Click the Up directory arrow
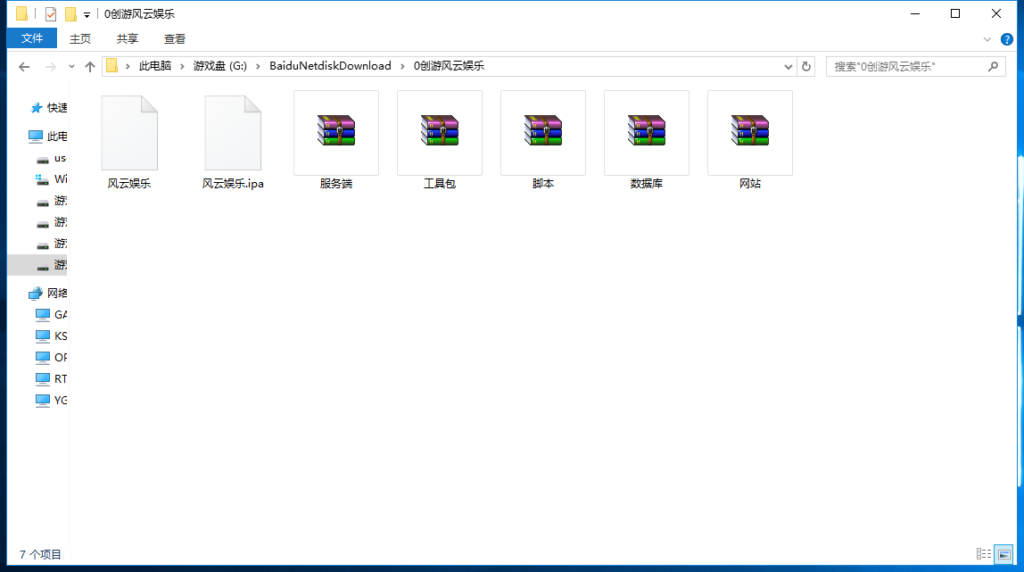The height and width of the screenshot is (572, 1024). click(90, 67)
